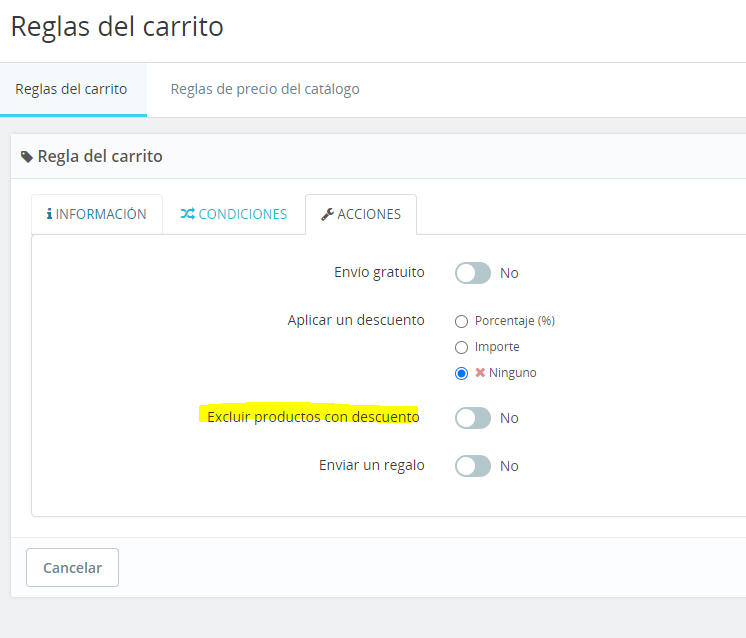The width and height of the screenshot is (746, 638).
Task: Toggle the Envío gratuito switch
Action: pyautogui.click(x=472, y=273)
